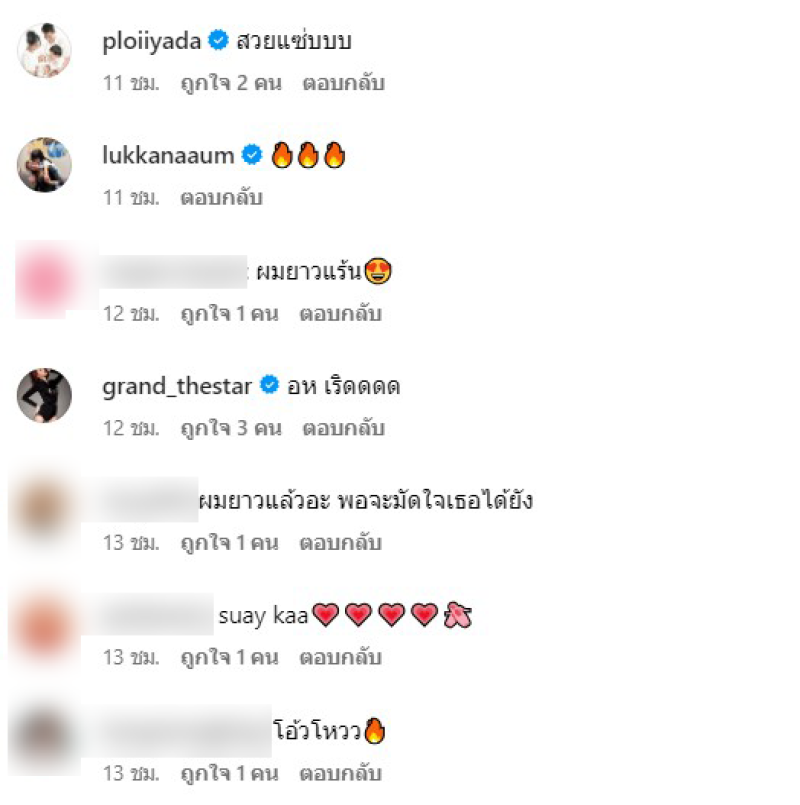This screenshot has height=805, width=800.
Task: Click the 11 ชม. timestamp under lukkanaaum
Action: [x=131, y=198]
